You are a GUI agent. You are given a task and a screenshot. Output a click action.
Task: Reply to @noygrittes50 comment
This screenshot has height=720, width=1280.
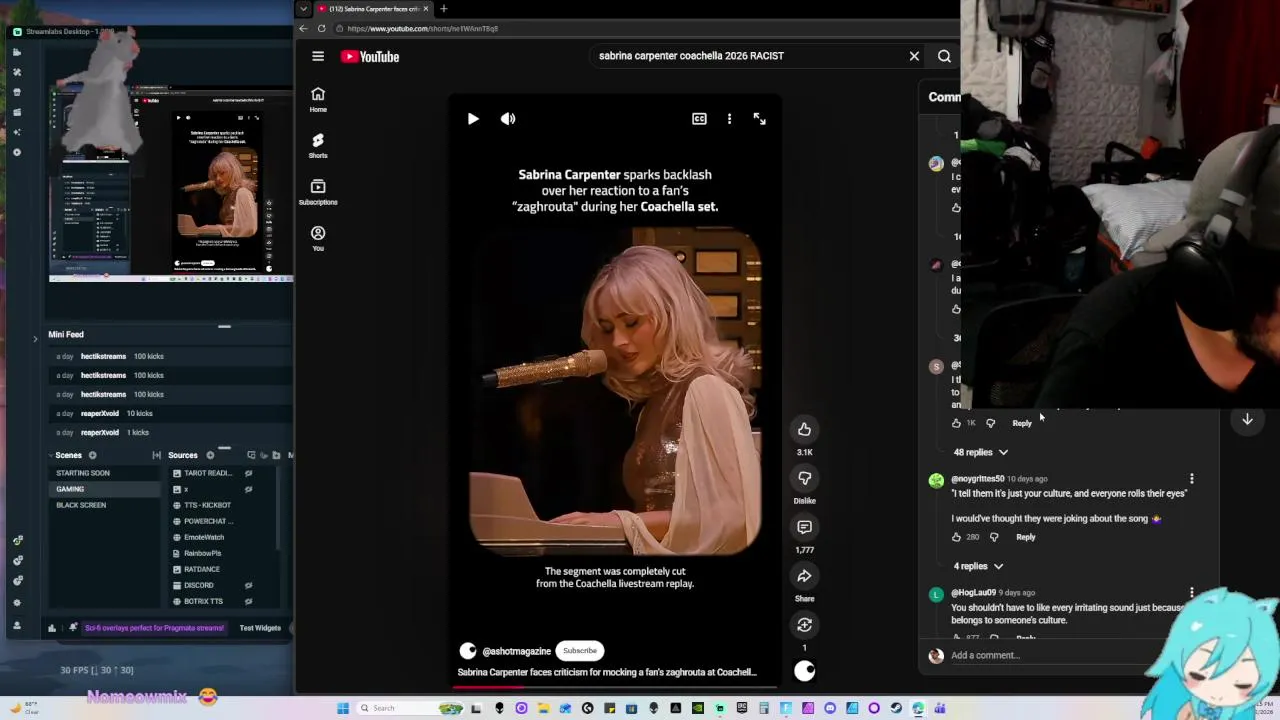pos(1026,537)
